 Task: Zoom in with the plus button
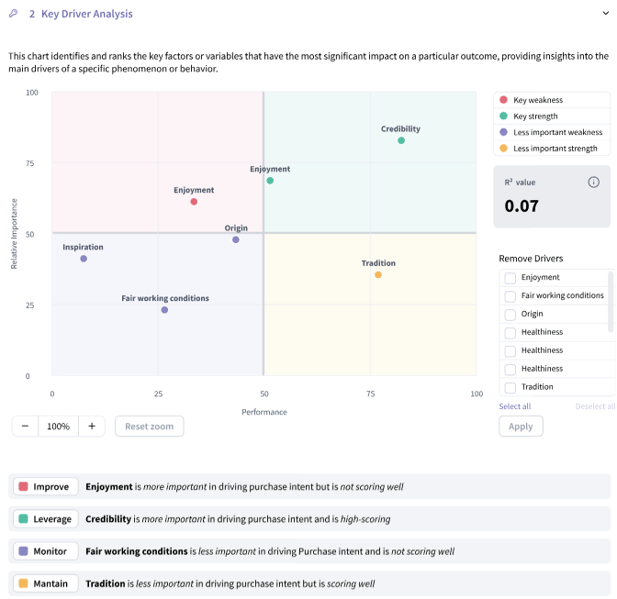[x=92, y=426]
